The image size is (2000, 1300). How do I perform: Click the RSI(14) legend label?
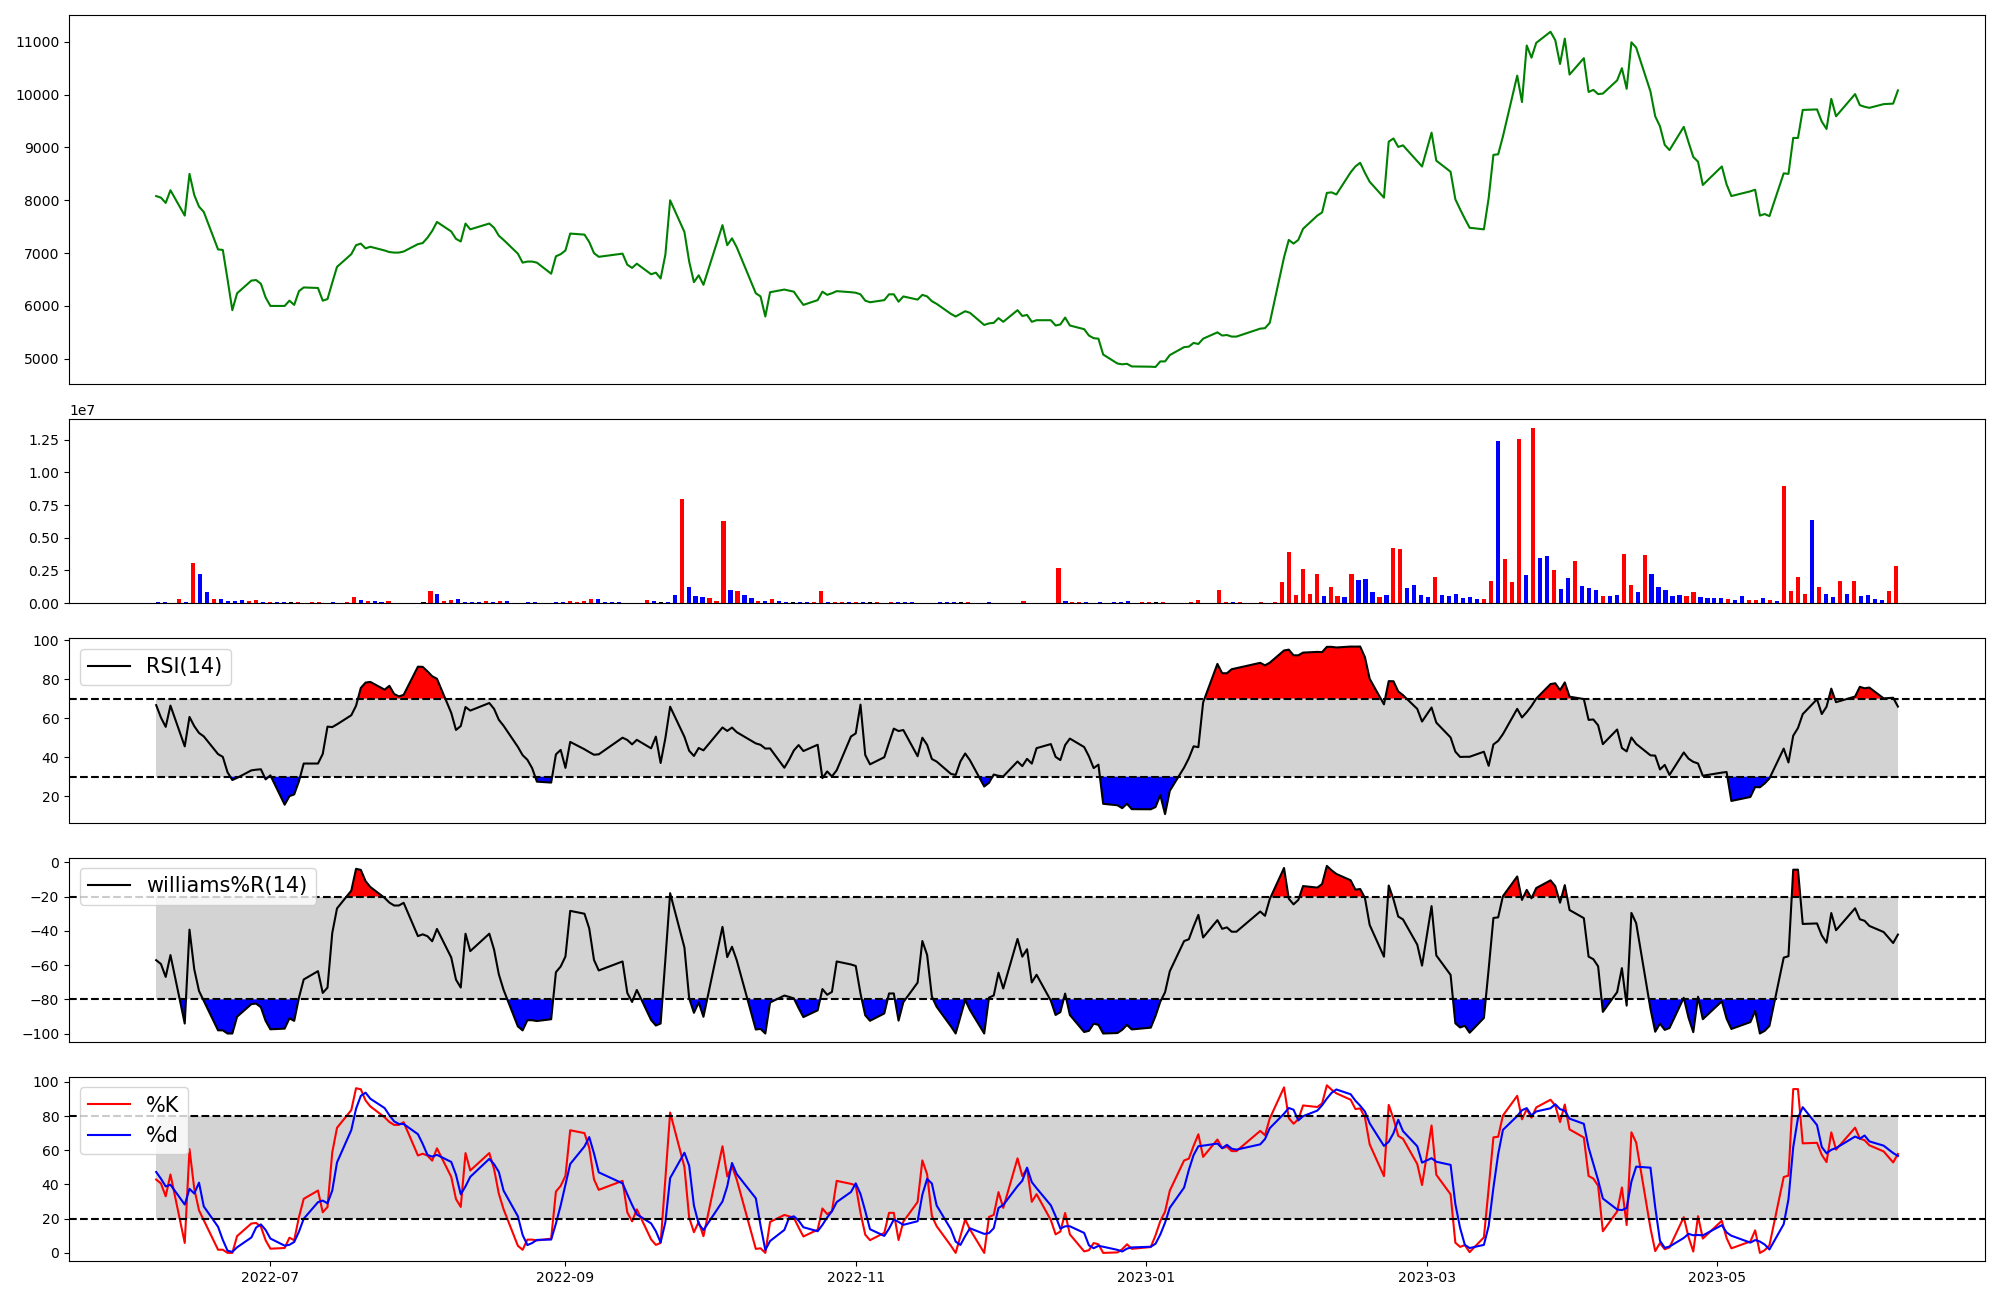pyautogui.click(x=184, y=666)
